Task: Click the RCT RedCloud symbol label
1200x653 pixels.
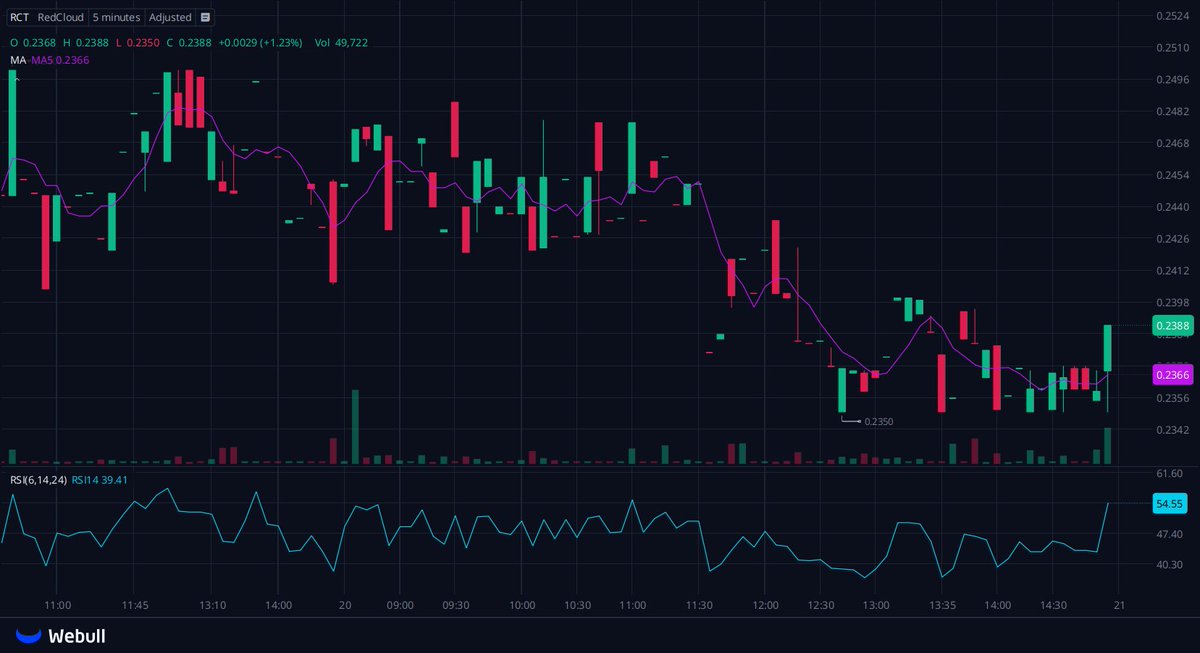Action: point(46,17)
